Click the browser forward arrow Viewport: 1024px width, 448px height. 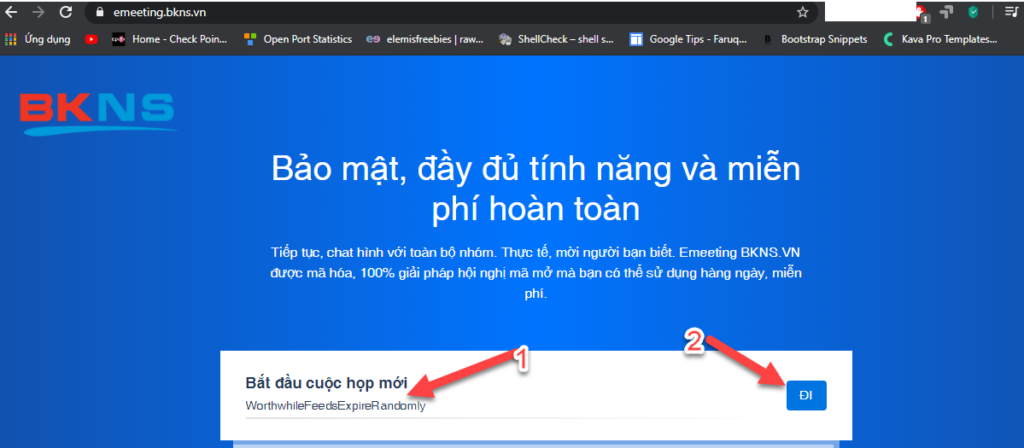click(39, 13)
